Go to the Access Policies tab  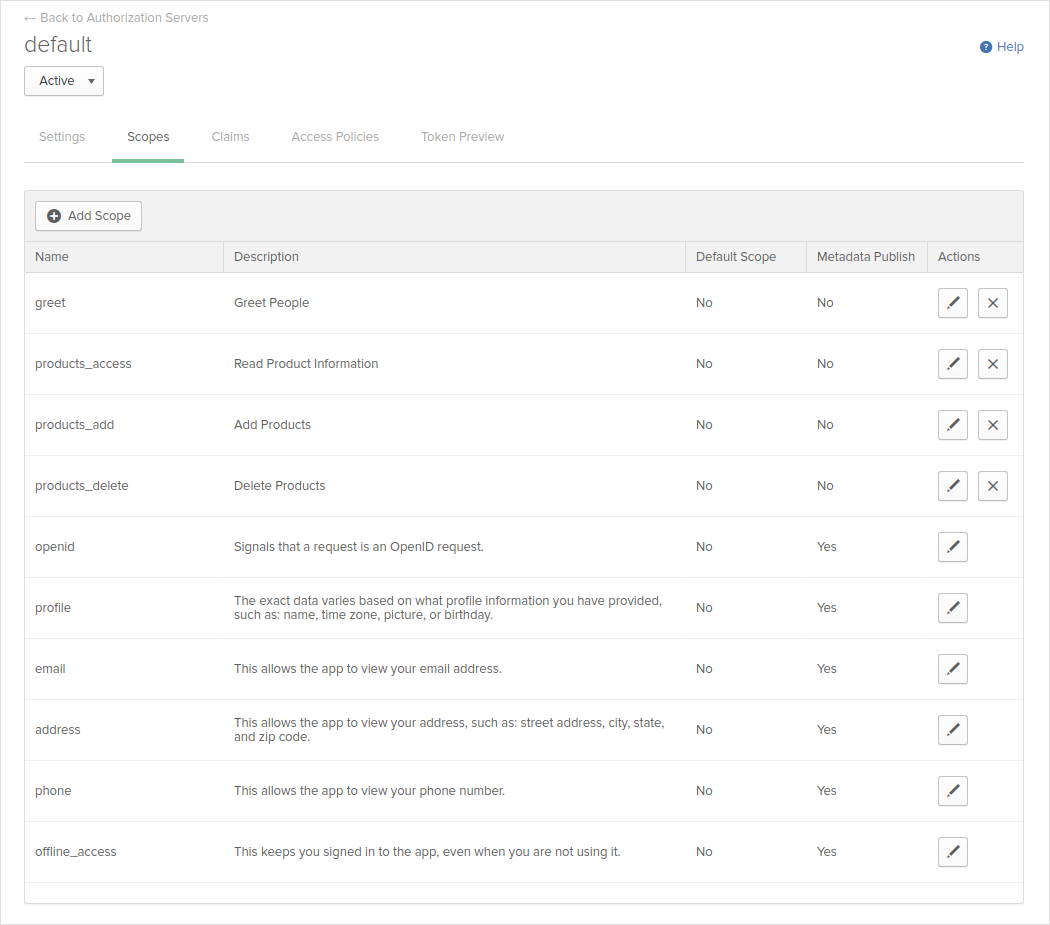tap(335, 137)
